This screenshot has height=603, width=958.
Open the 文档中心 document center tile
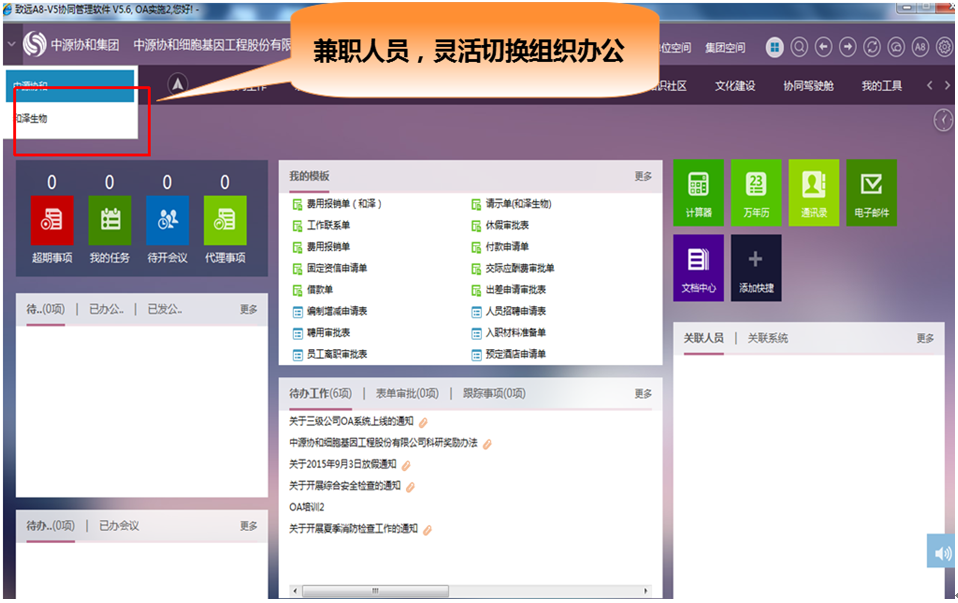(x=698, y=267)
